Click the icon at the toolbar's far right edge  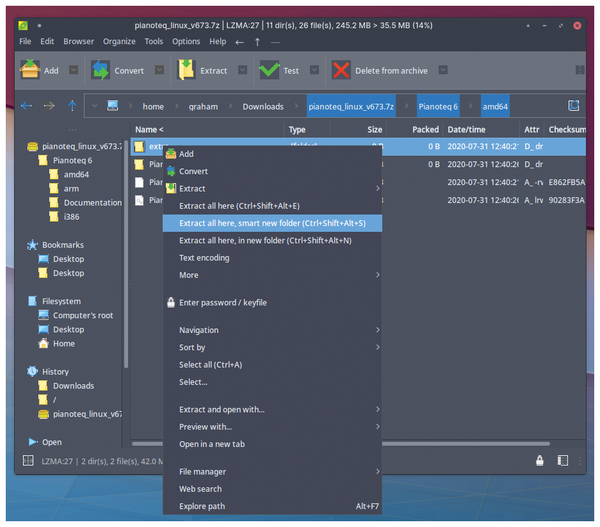click(580, 70)
